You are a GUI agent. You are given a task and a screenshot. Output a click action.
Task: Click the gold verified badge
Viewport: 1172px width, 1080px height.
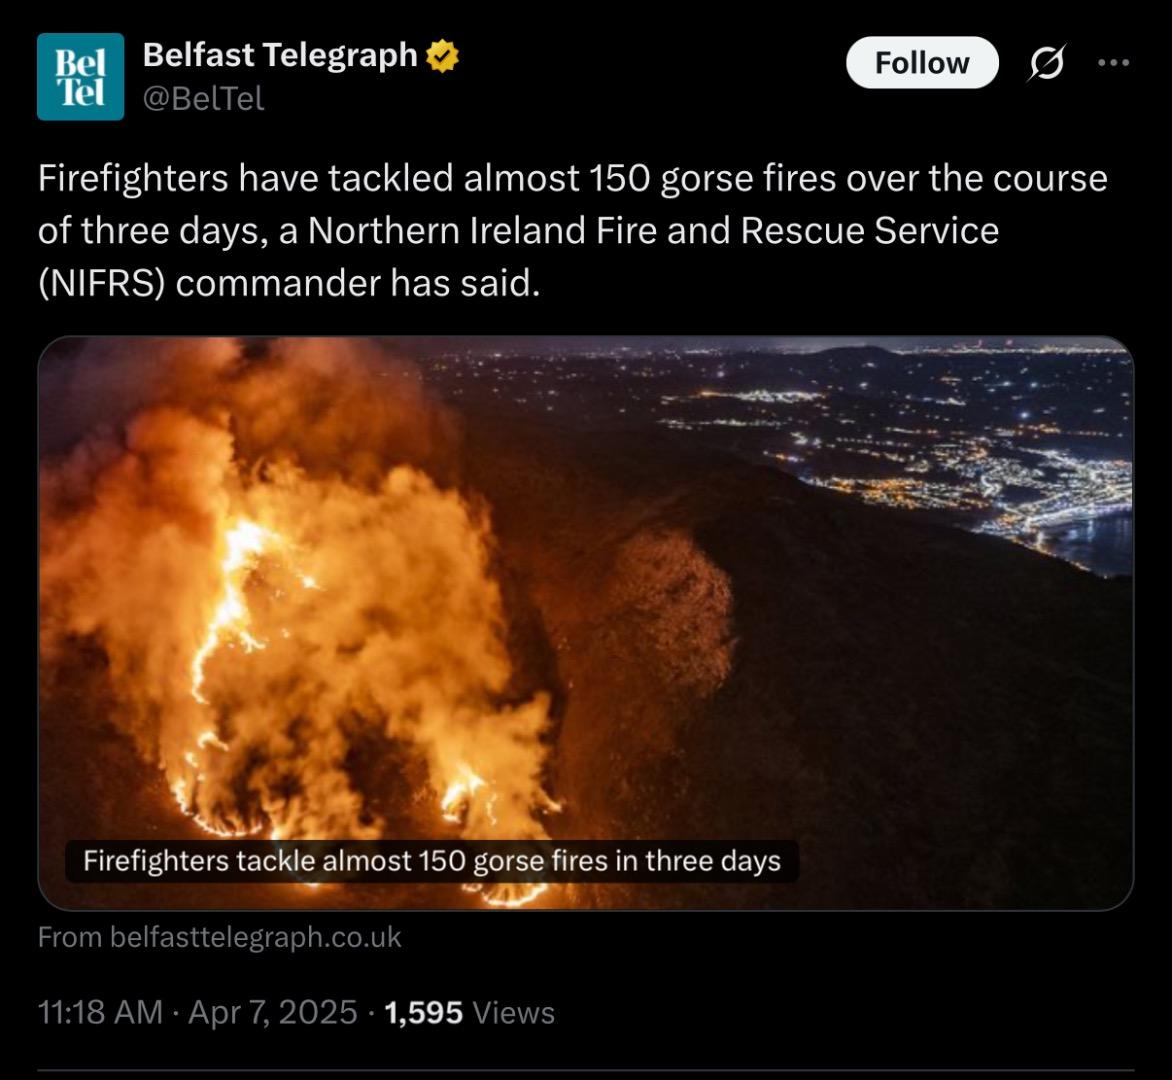point(442,56)
